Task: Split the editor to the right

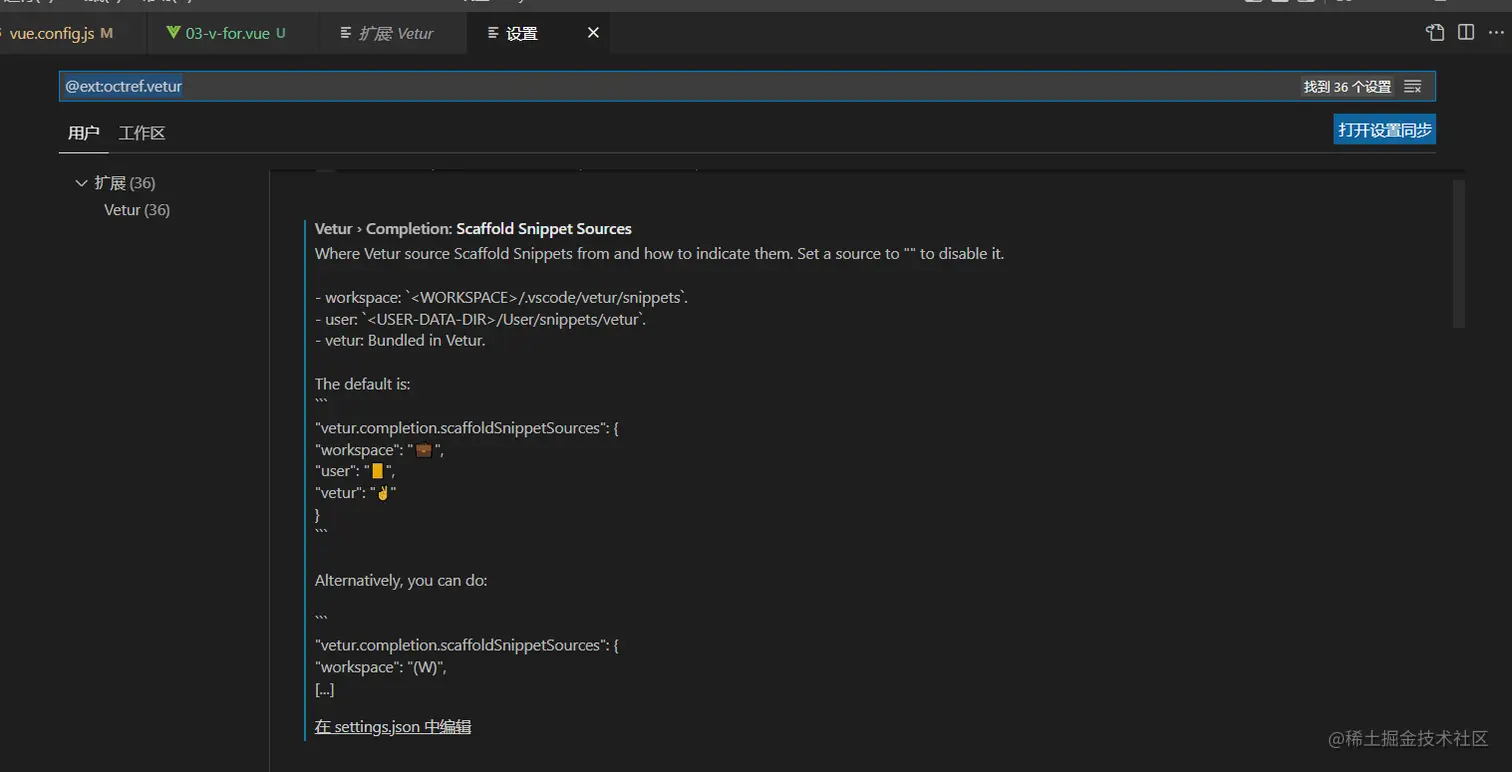Action: point(1466,33)
